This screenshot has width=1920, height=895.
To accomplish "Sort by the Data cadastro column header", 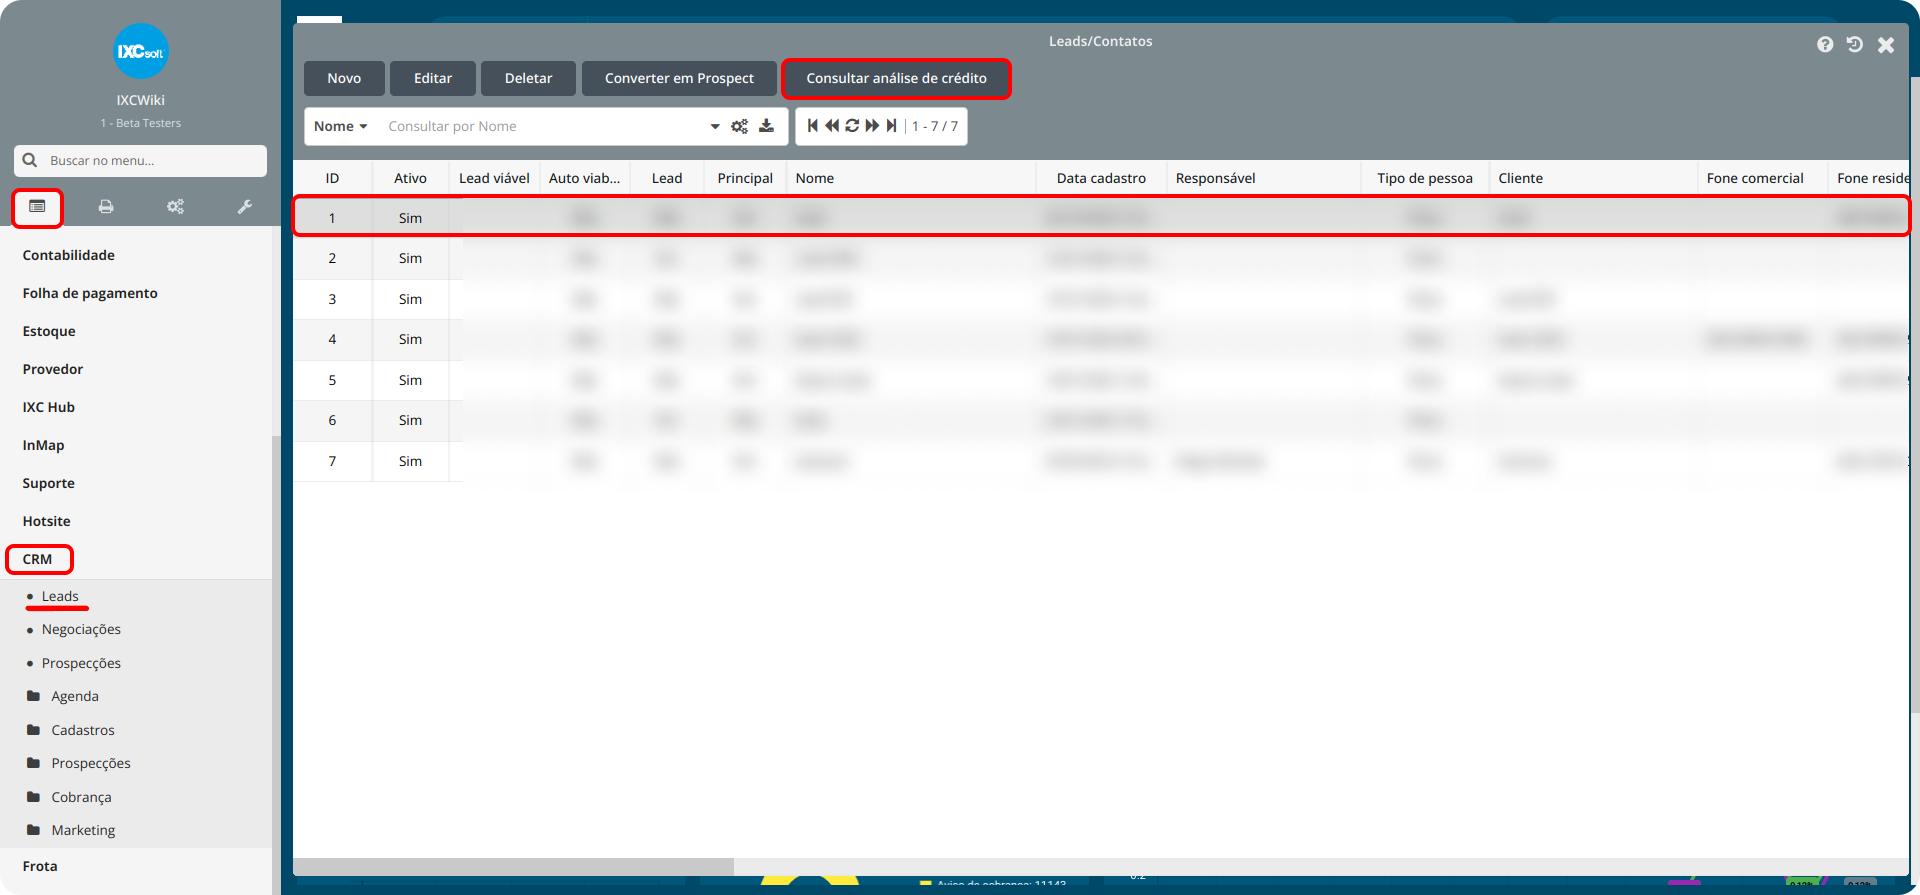I will 1101,178.
